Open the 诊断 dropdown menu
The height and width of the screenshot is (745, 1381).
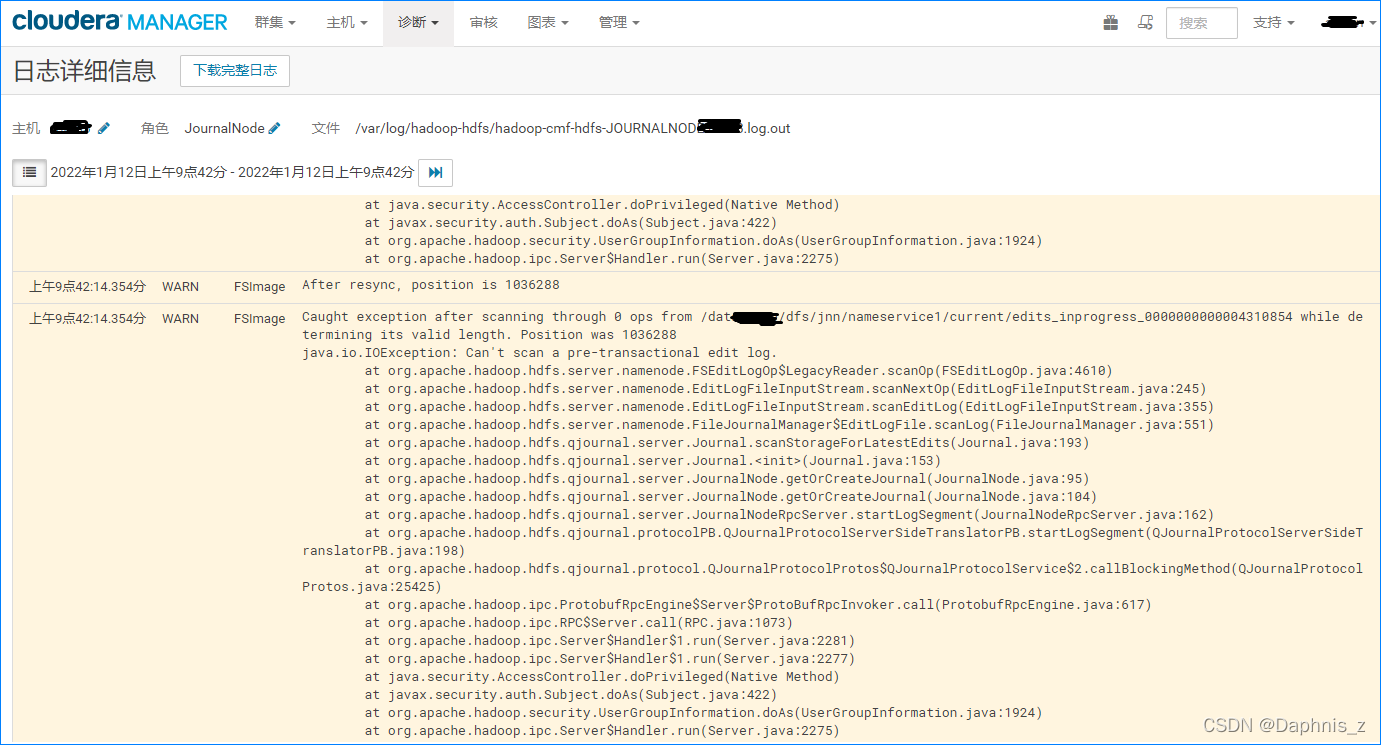(418, 22)
